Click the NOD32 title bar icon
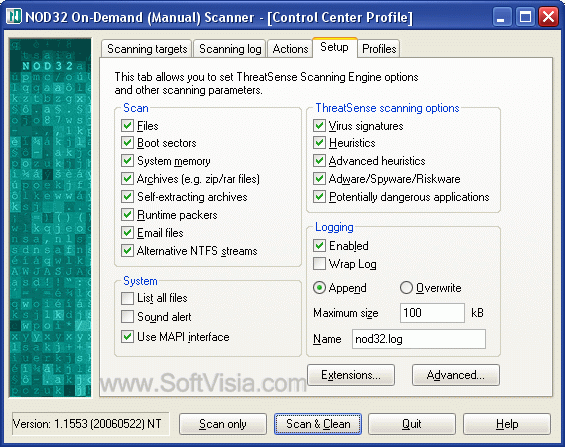Image resolution: width=565 pixels, height=447 pixels. (x=14, y=17)
